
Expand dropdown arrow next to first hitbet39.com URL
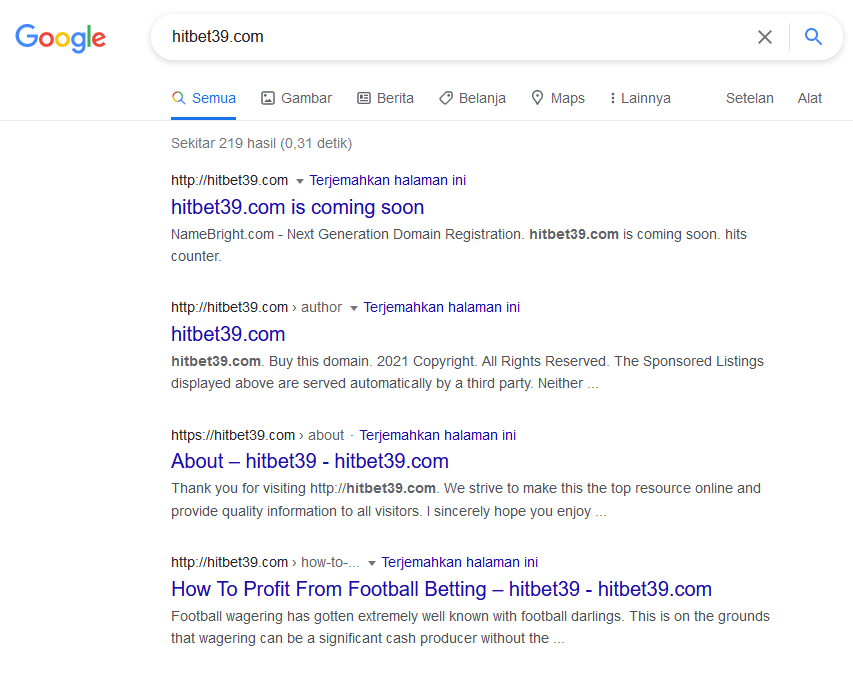pyautogui.click(x=299, y=181)
